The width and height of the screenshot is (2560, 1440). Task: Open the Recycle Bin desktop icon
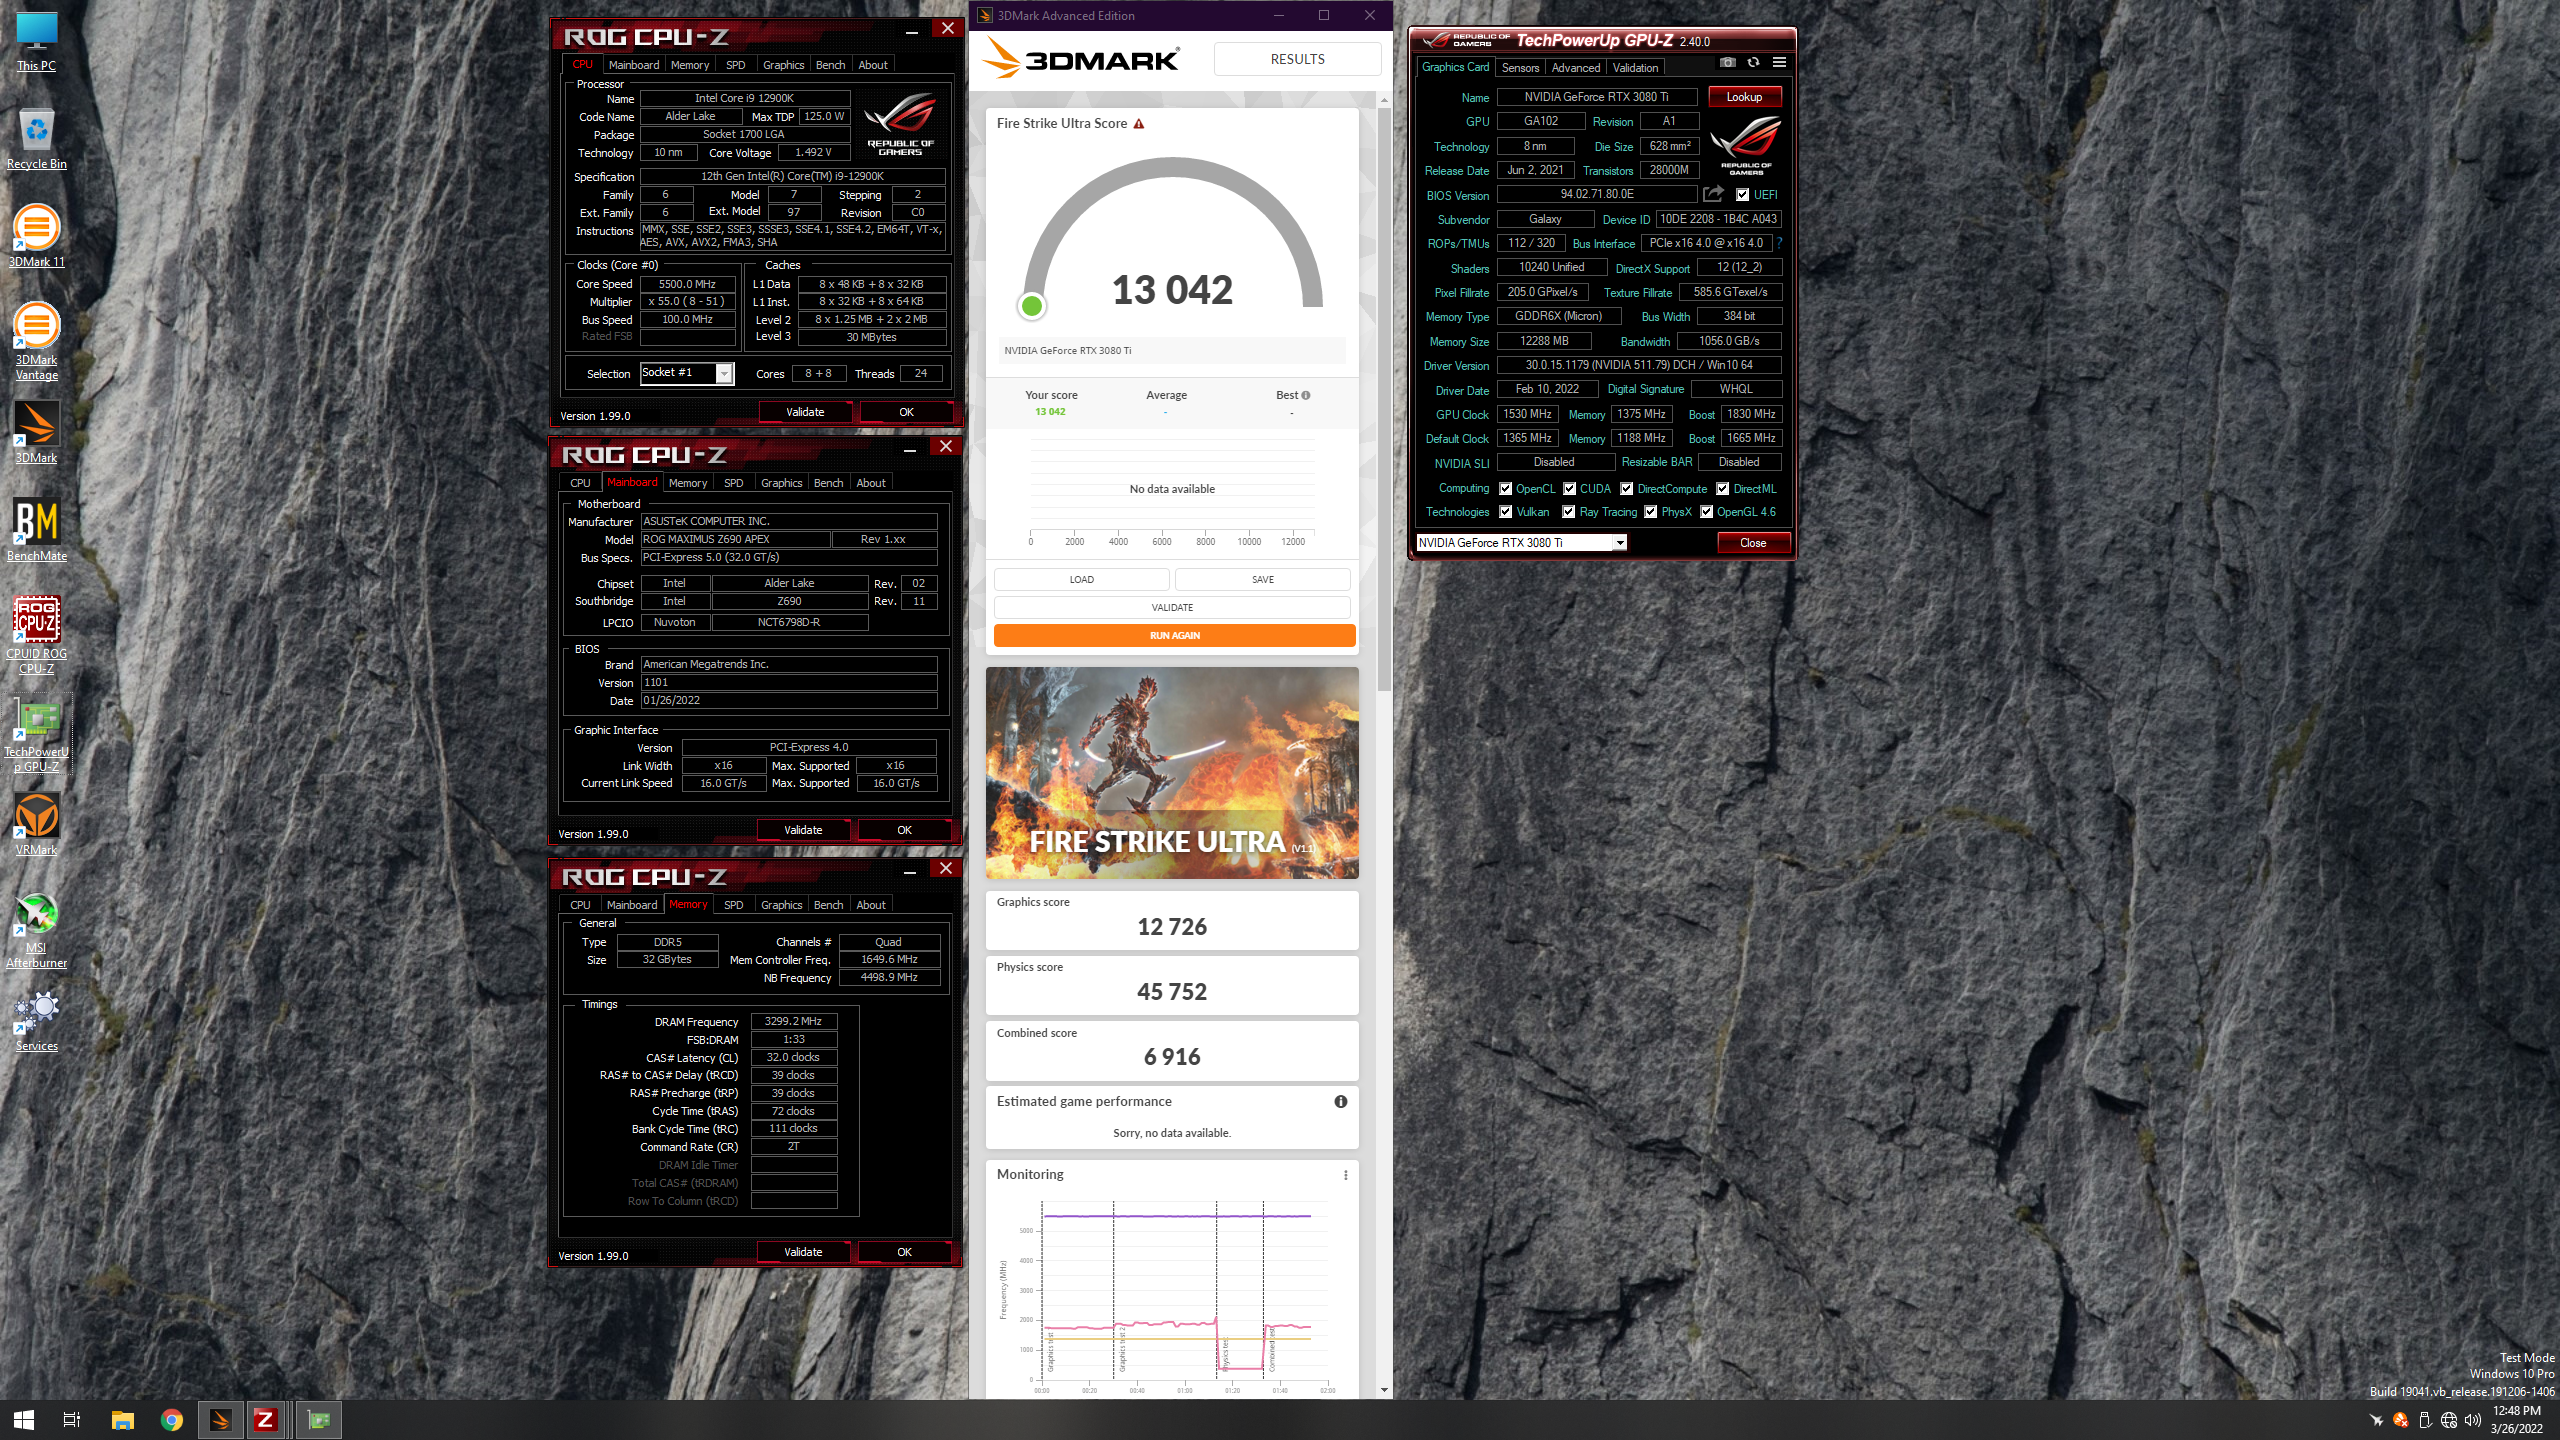[x=37, y=139]
